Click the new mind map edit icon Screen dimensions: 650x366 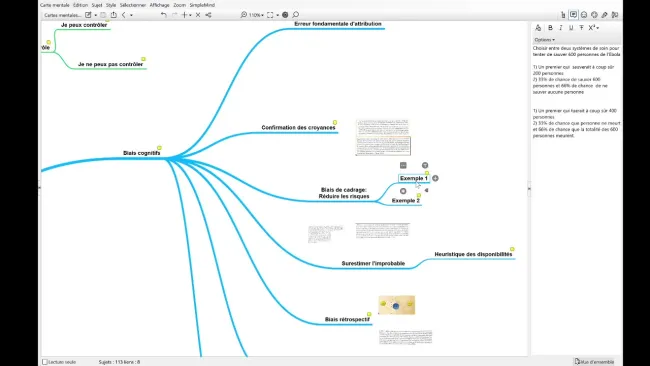pos(88,15)
